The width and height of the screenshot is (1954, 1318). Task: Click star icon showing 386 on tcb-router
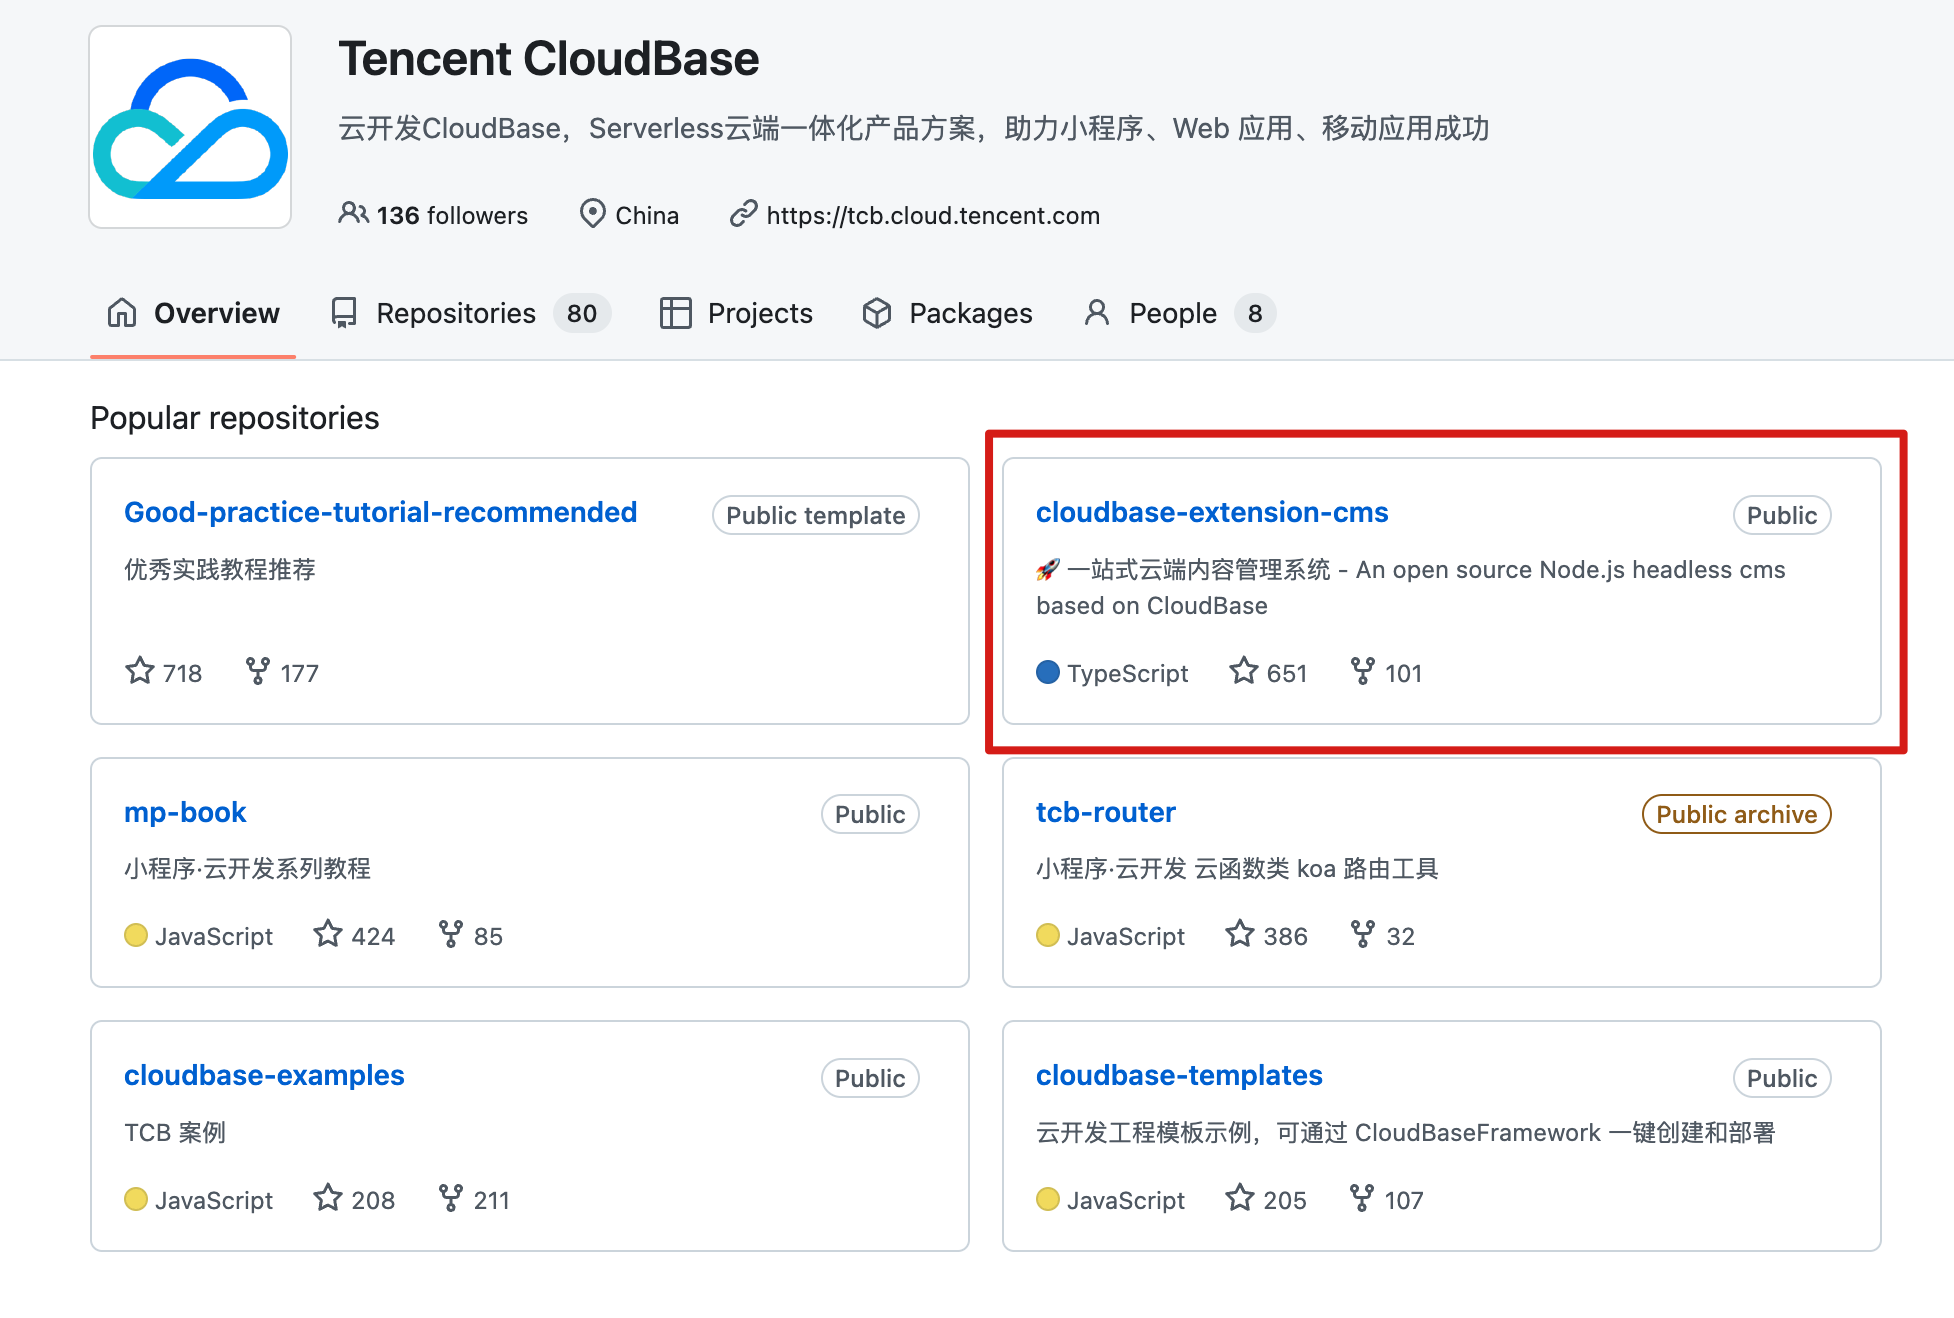[1240, 933]
